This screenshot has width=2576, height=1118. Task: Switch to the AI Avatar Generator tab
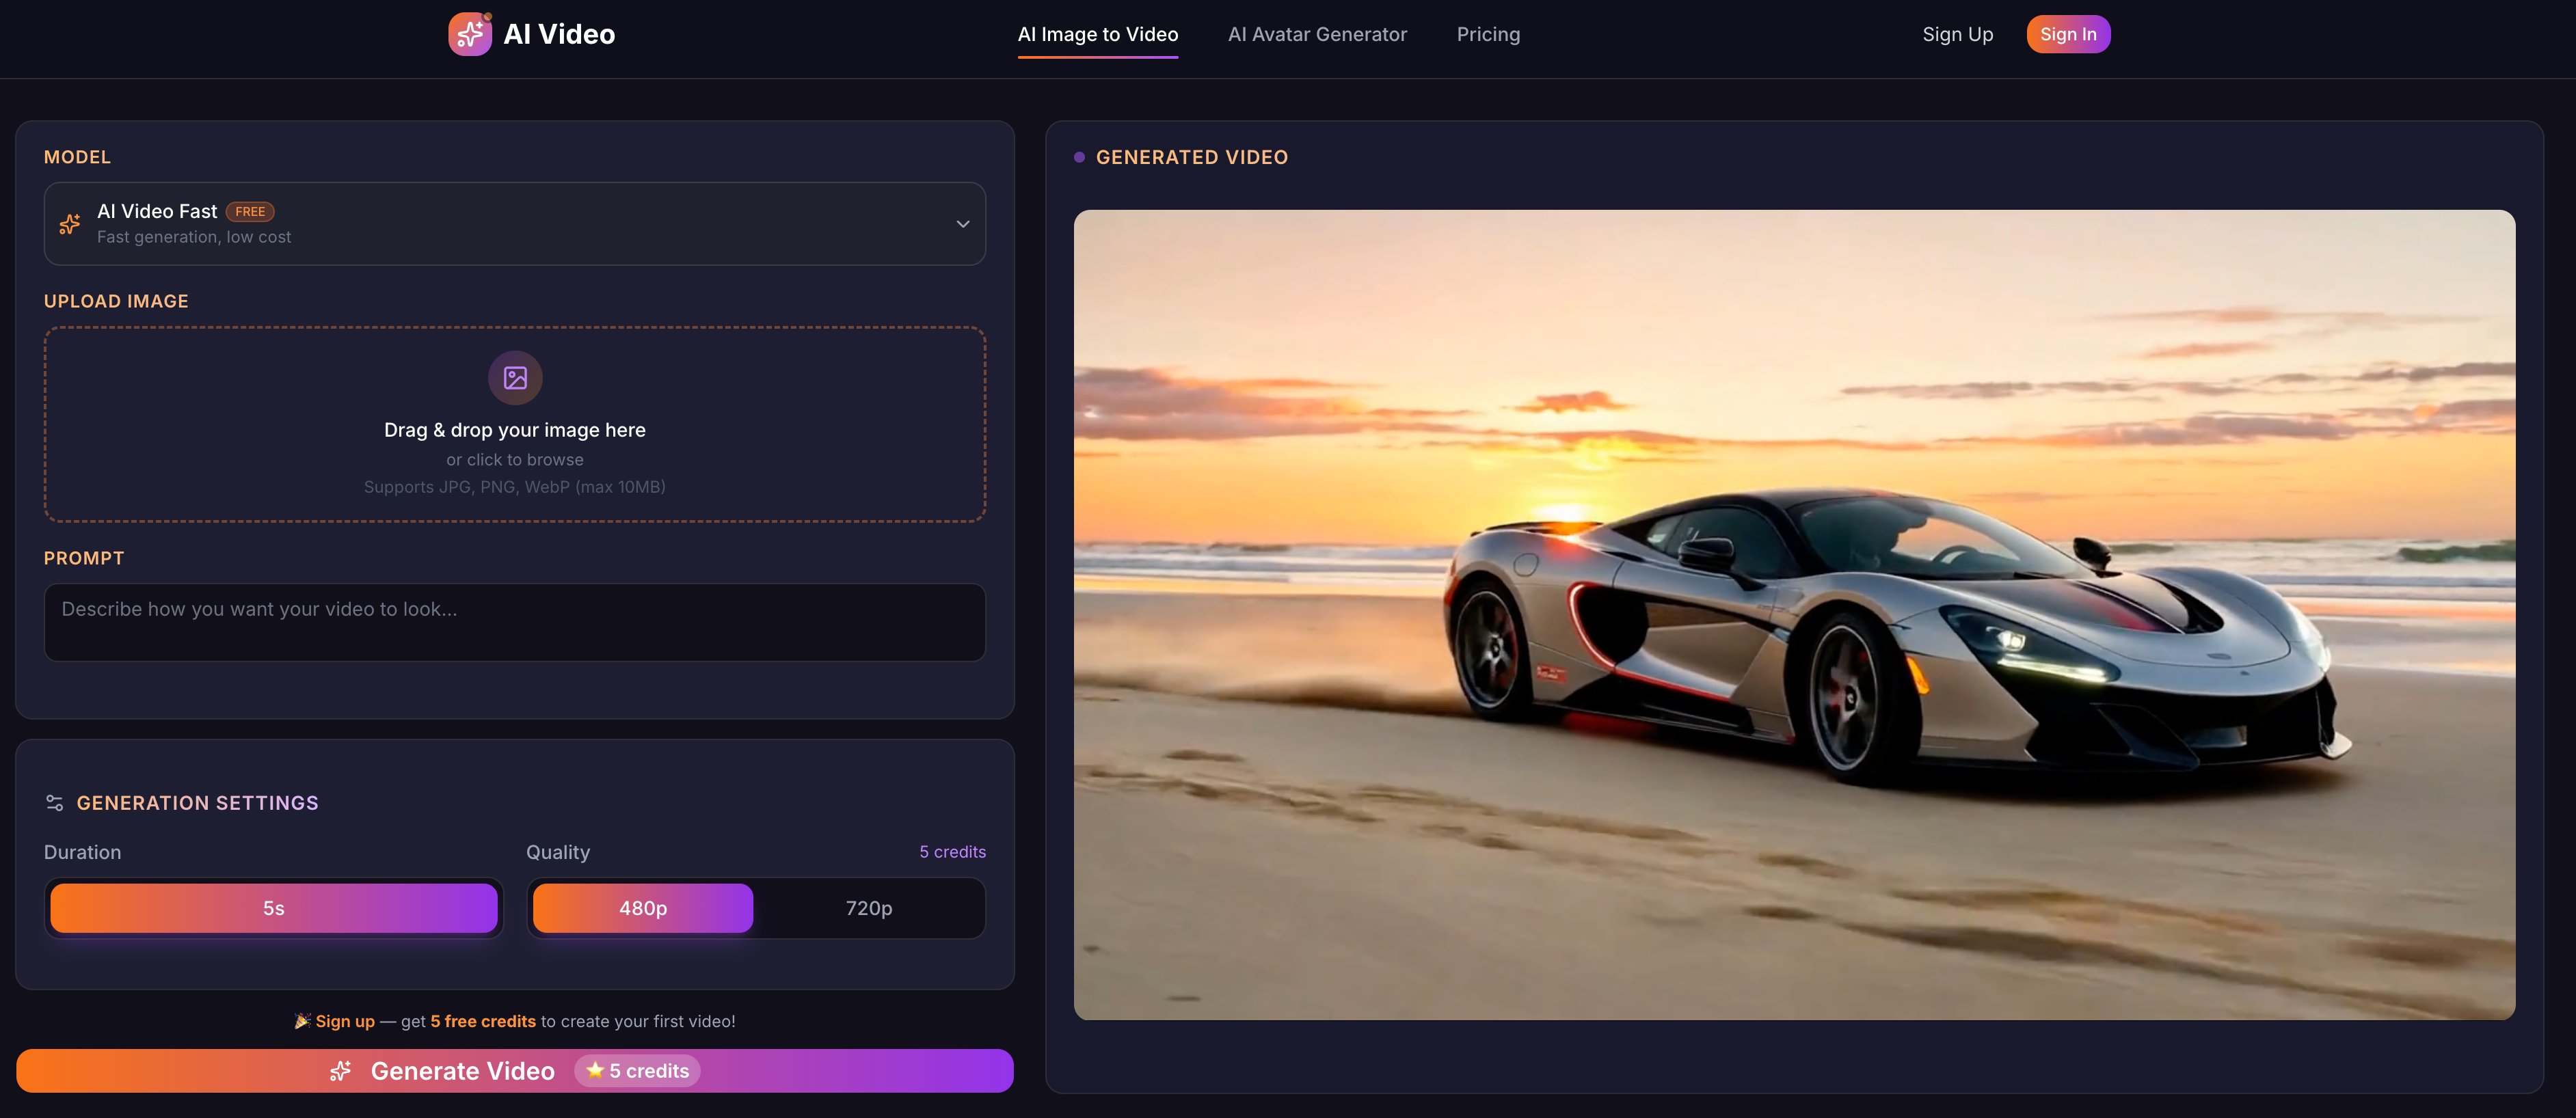pyautogui.click(x=1317, y=33)
